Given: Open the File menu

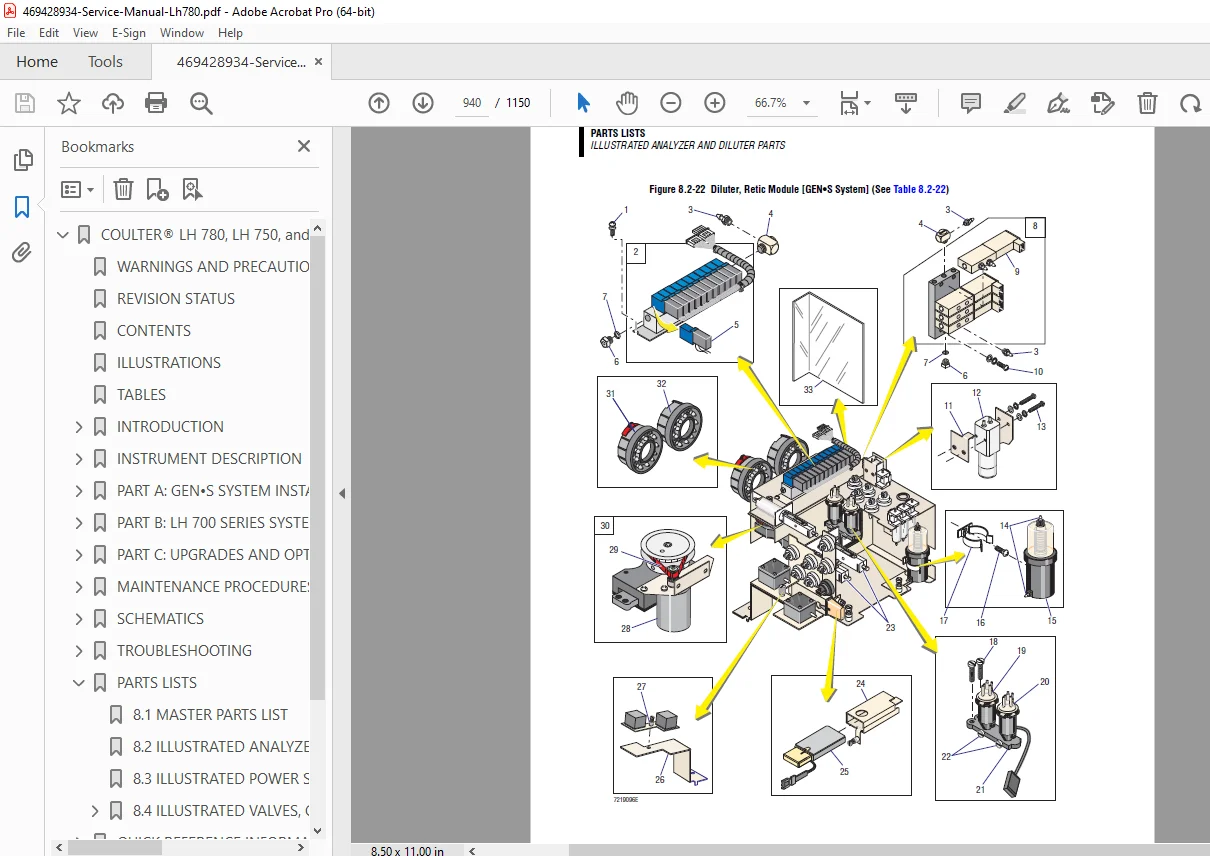Looking at the screenshot, I should [x=16, y=33].
